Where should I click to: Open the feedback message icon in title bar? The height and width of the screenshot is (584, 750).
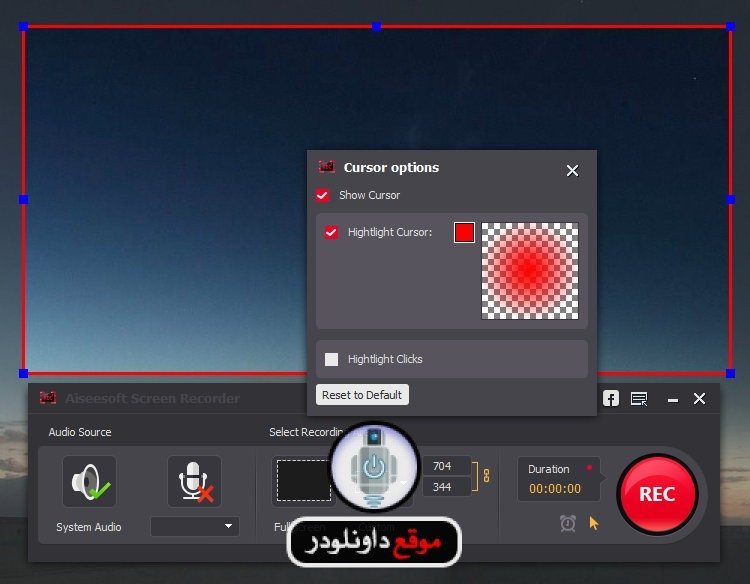[x=639, y=399]
